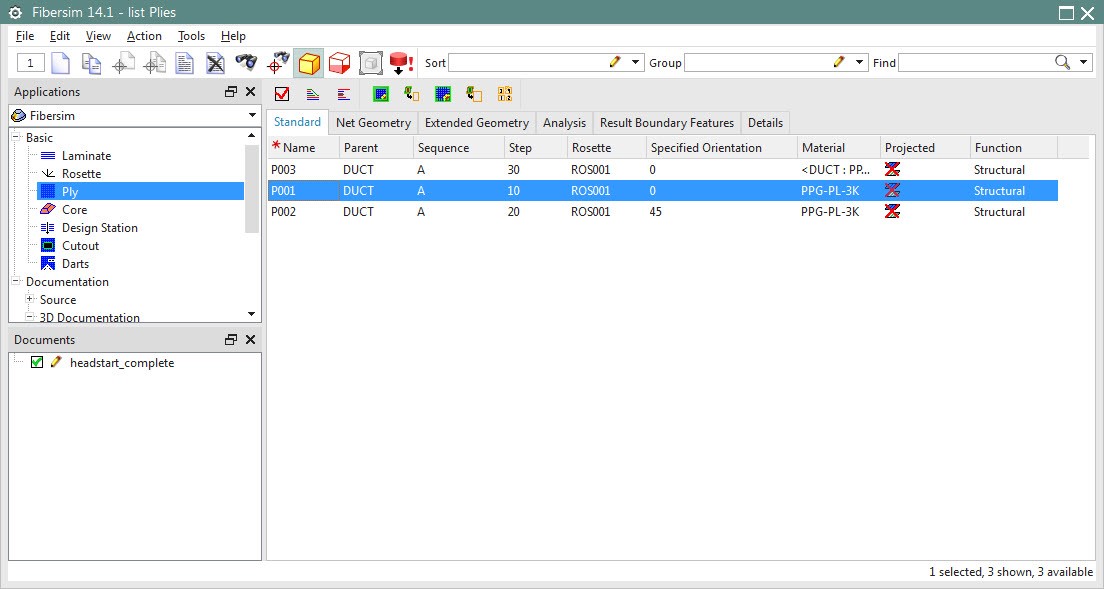Click the red checkmark verify icon

tap(280, 93)
